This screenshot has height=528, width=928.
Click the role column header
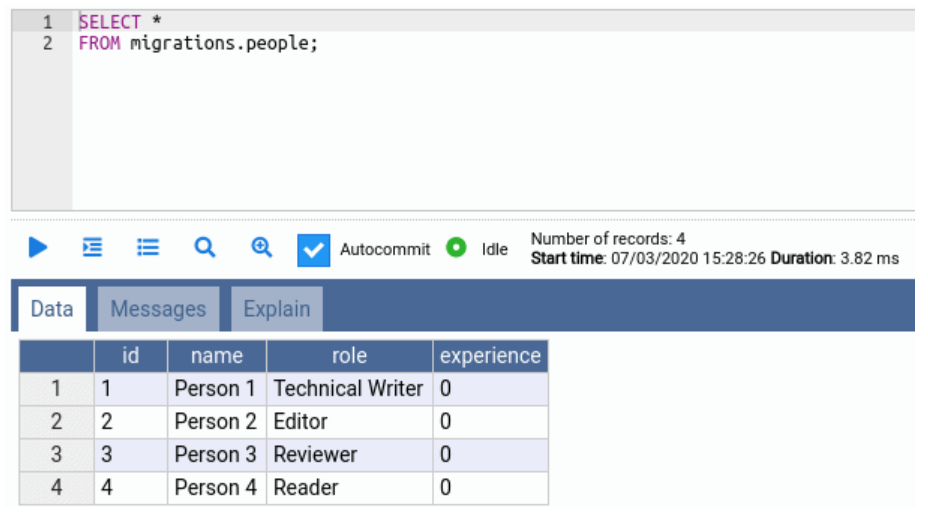(x=349, y=356)
